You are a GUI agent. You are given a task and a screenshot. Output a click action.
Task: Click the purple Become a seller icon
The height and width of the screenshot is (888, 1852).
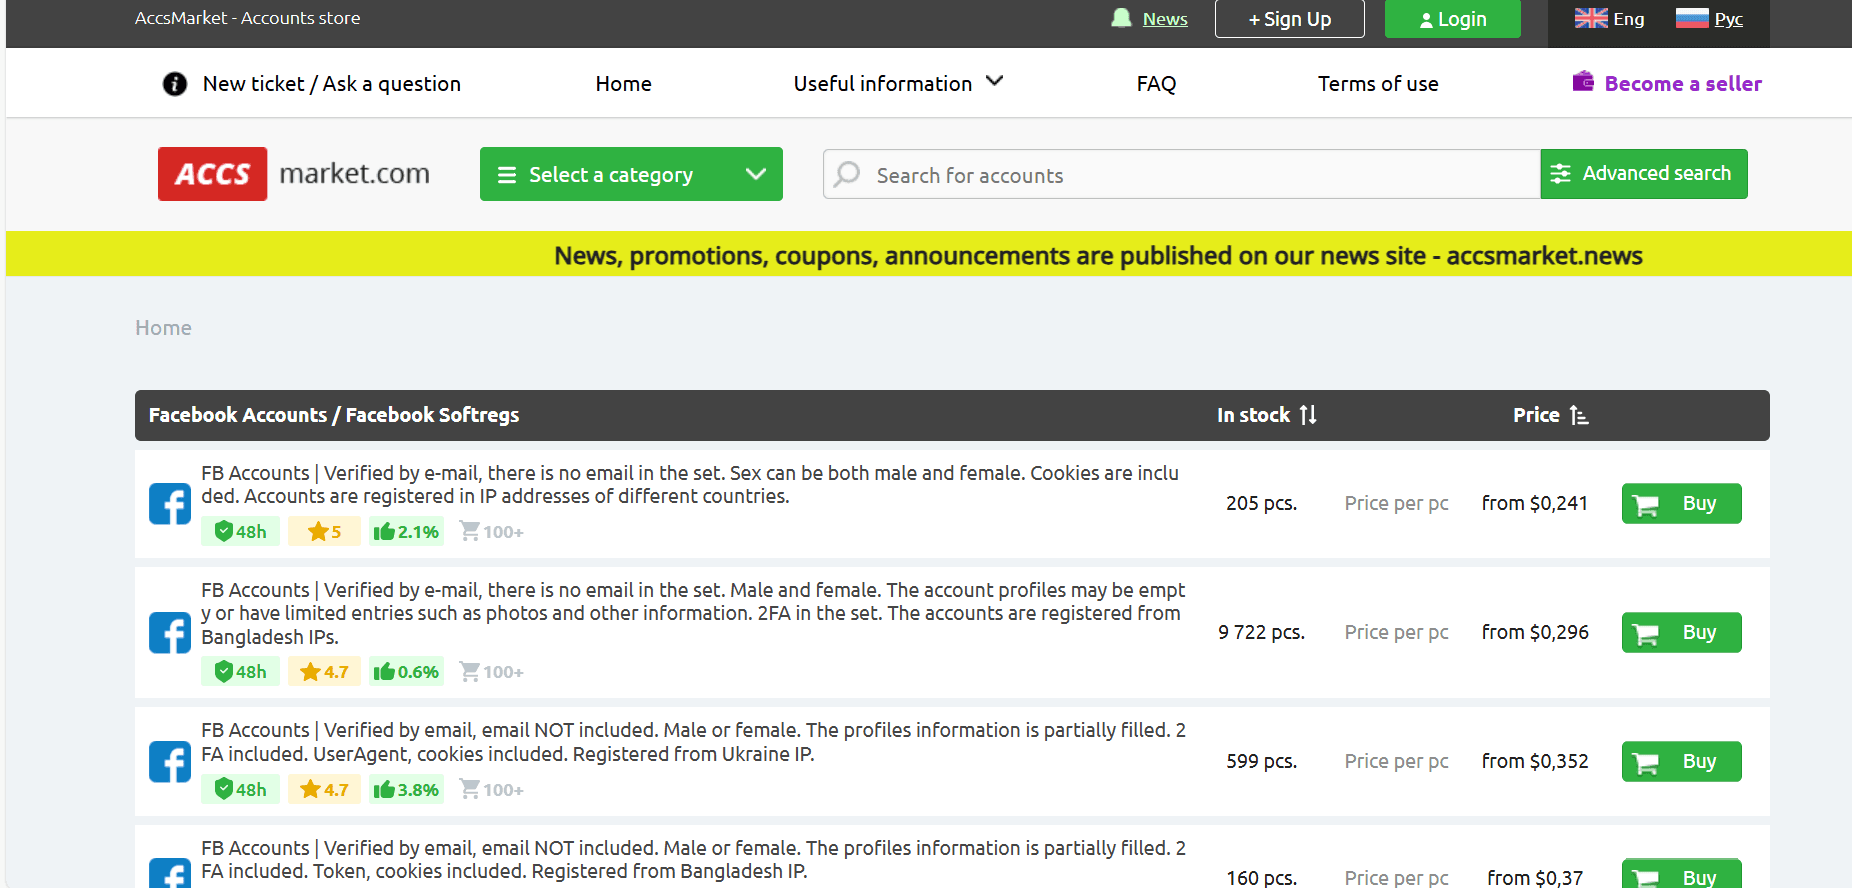[x=1583, y=82]
